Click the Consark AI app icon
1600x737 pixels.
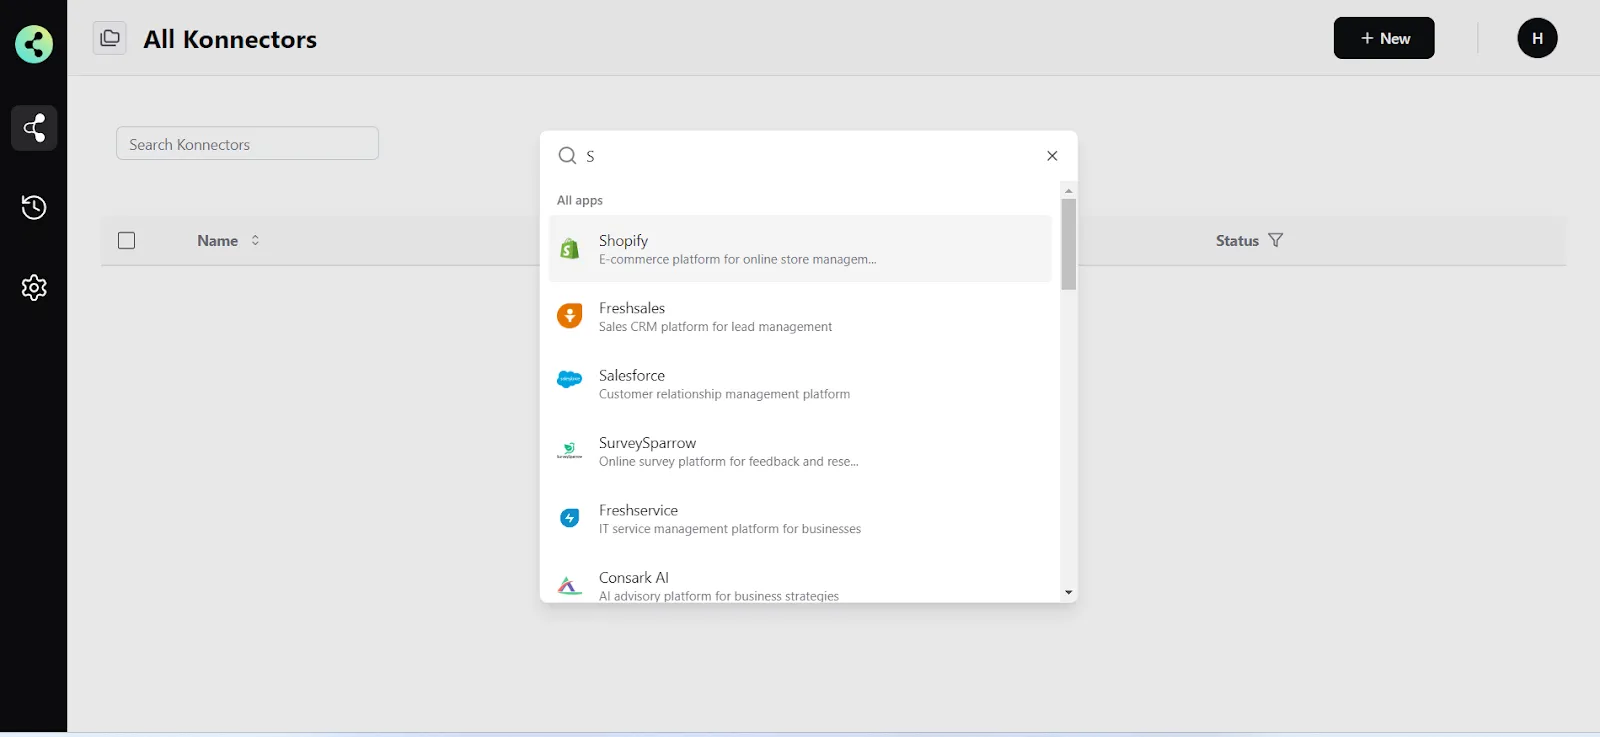[x=570, y=586]
